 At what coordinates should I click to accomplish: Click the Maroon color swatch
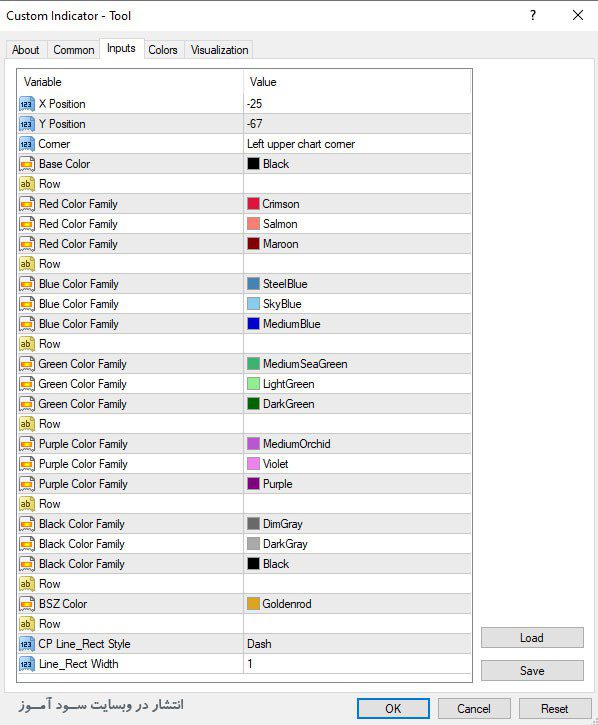click(x=253, y=244)
